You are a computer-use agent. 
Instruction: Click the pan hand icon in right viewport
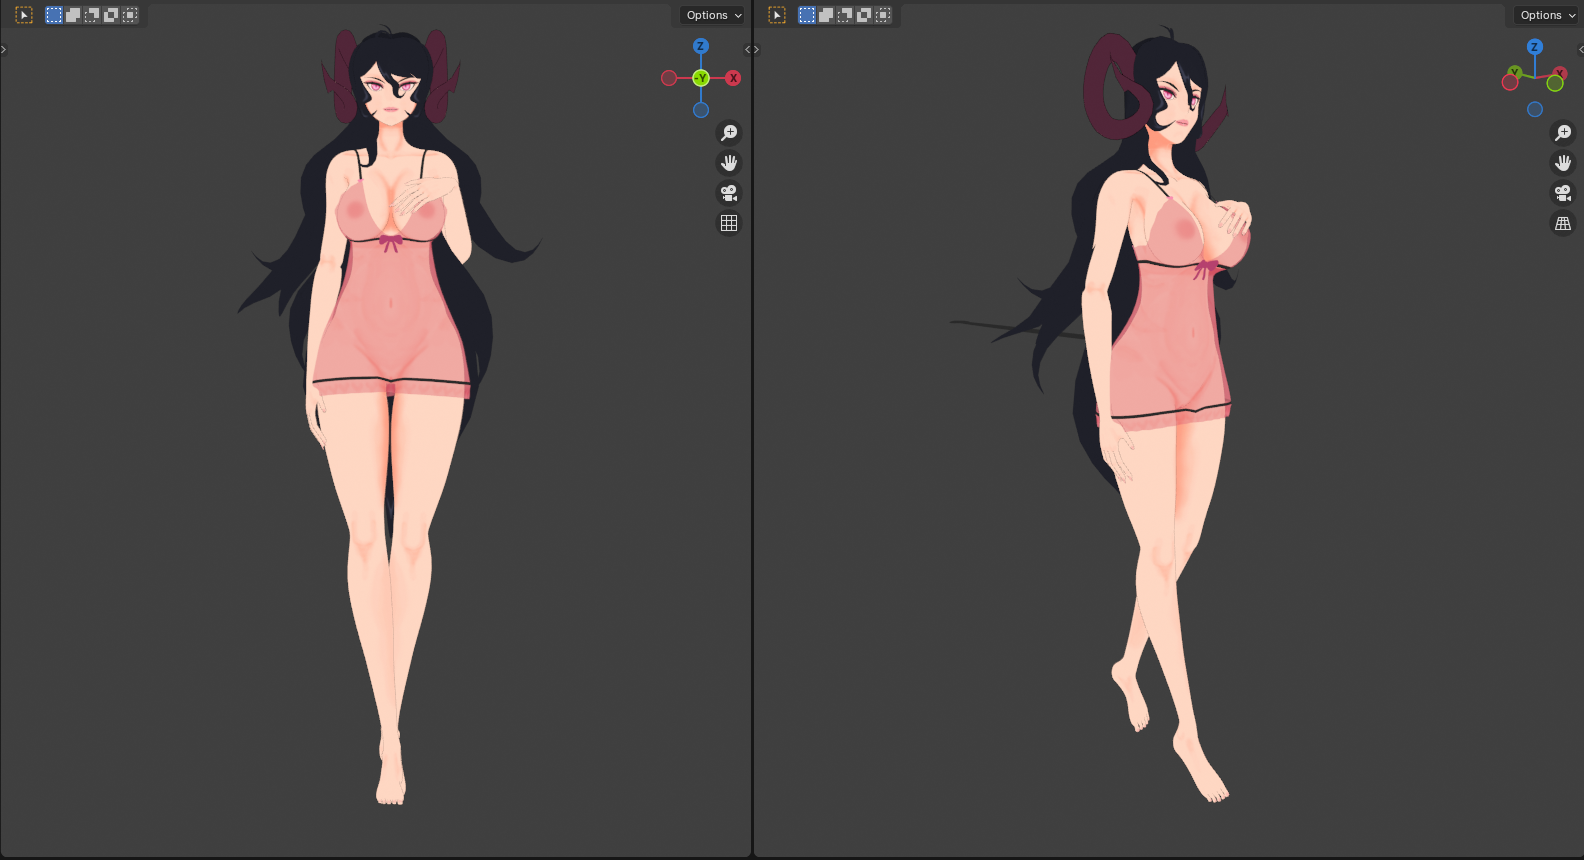[x=1562, y=163]
